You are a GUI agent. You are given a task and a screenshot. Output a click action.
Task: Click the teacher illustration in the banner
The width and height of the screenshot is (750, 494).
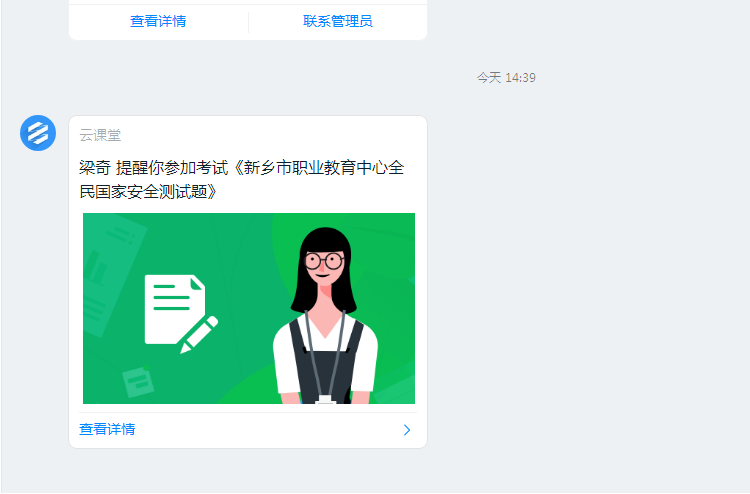(x=325, y=316)
